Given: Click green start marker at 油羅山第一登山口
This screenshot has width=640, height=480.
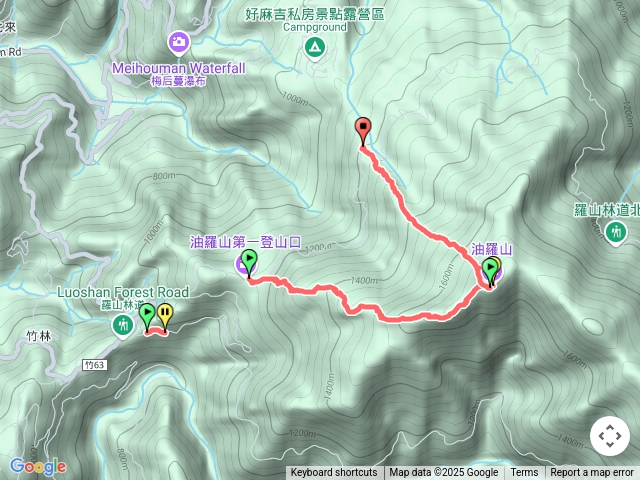Looking at the screenshot, I should [x=249, y=262].
